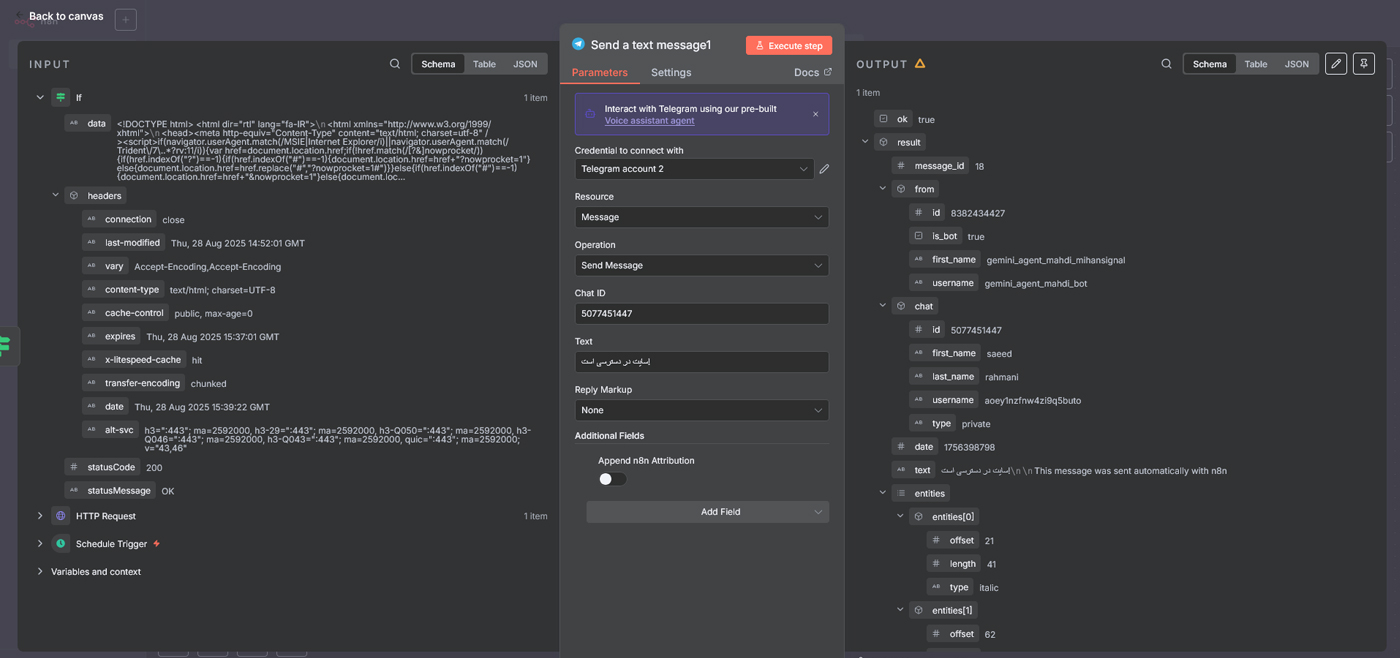
Task: Click the plus icon beside Back to canvas
Action: [x=126, y=20]
